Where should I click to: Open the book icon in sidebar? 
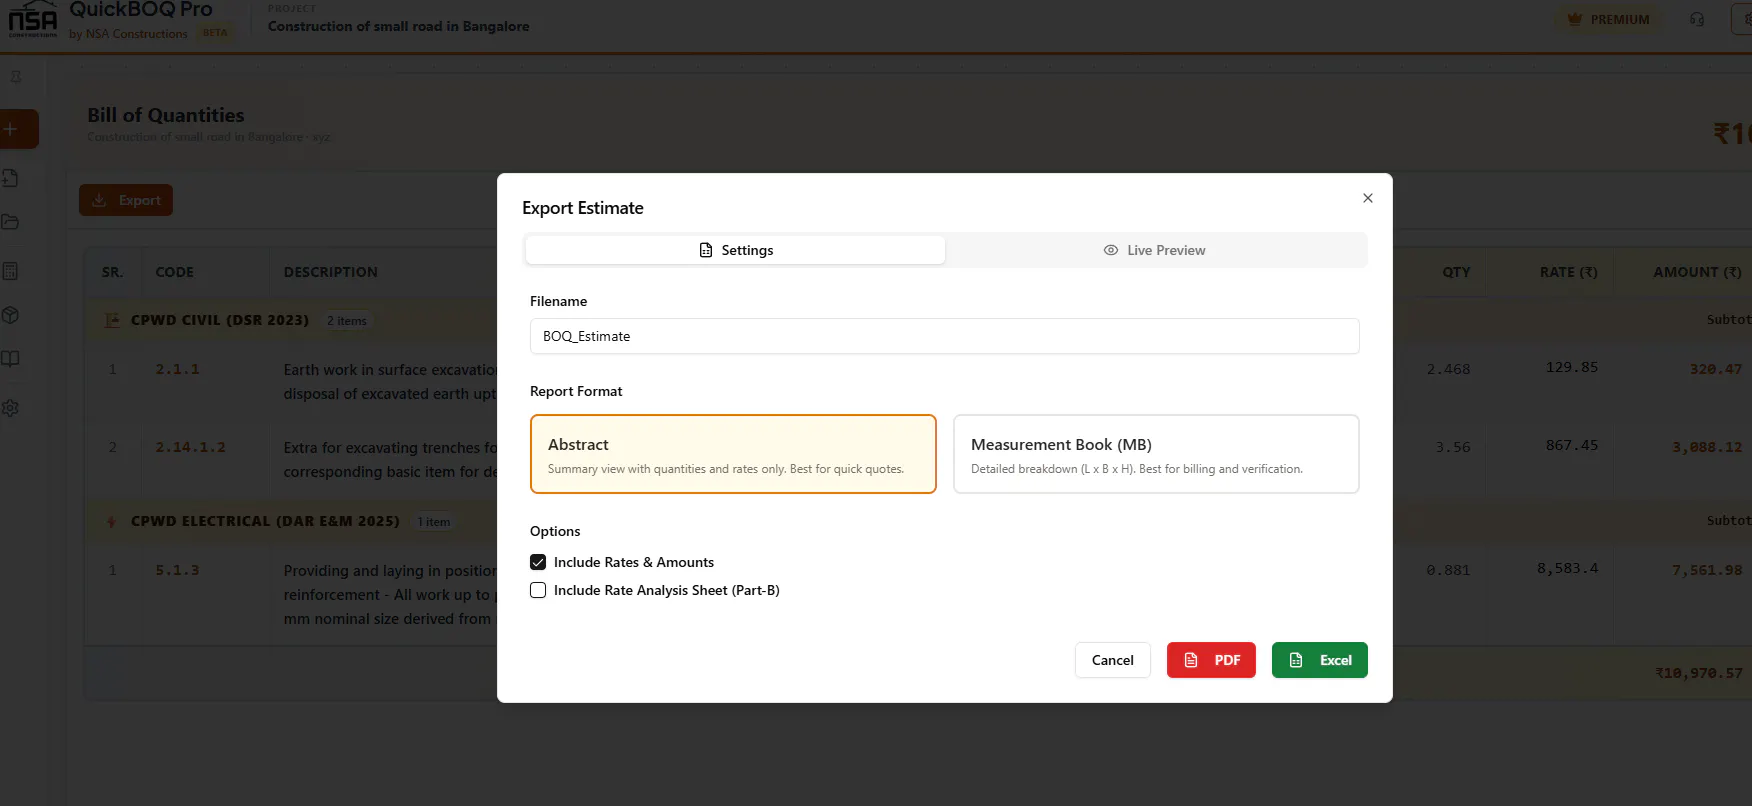11,359
